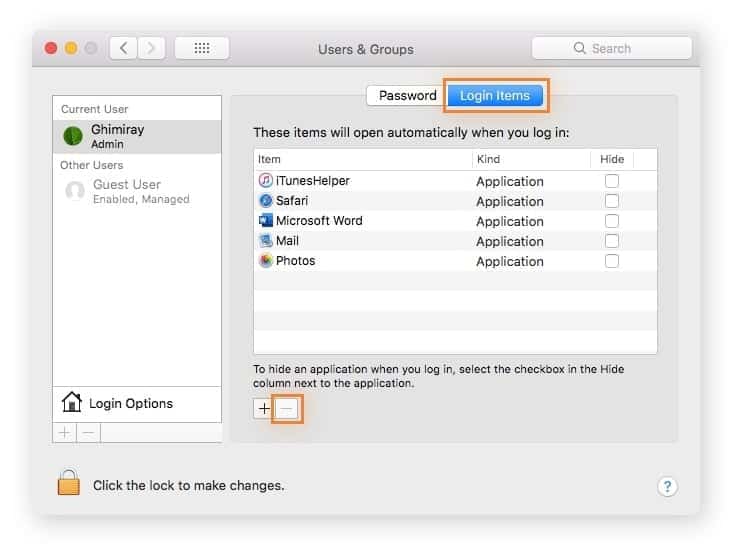Add a login item with plus button

[x=264, y=408]
